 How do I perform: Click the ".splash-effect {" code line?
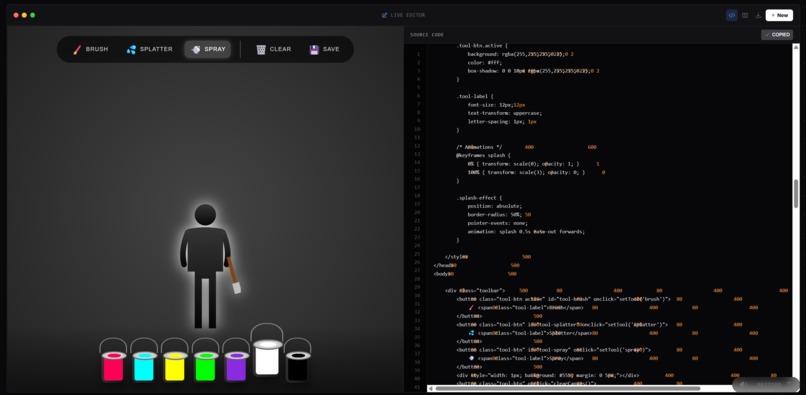[479, 198]
